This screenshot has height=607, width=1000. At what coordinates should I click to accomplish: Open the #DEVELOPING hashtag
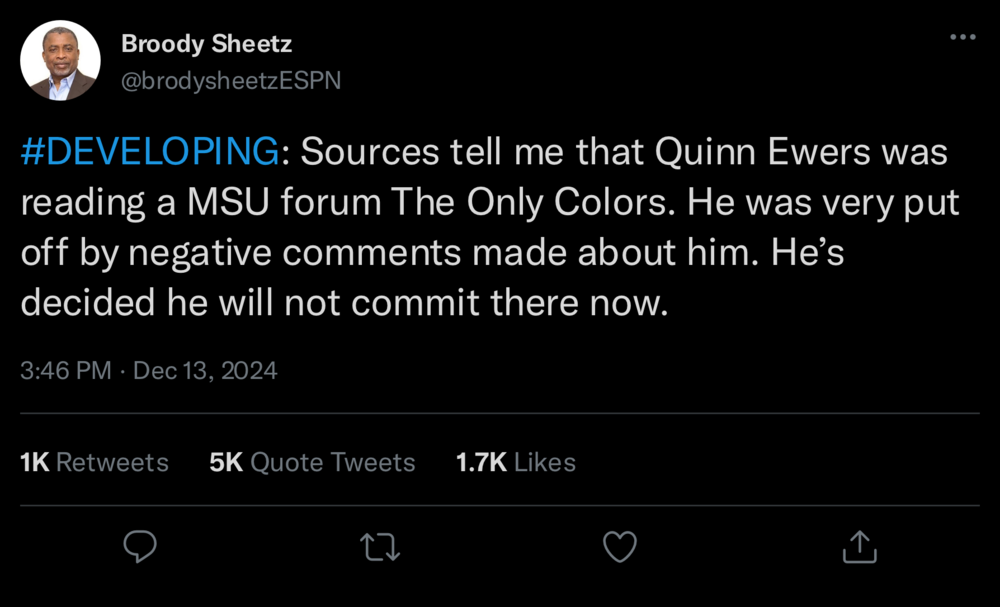[150, 153]
